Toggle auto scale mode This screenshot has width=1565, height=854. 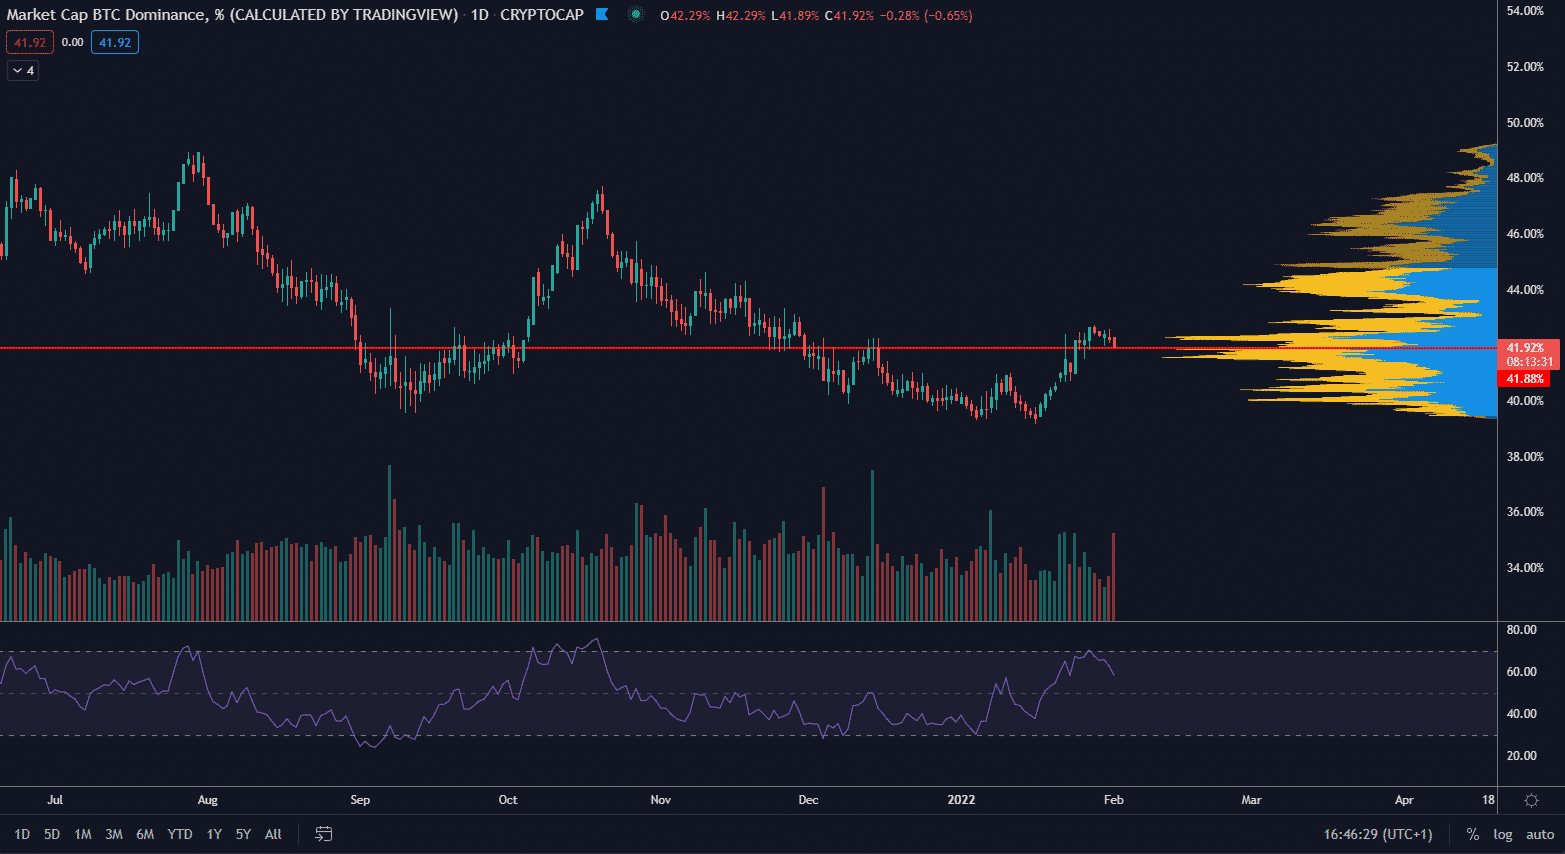click(1540, 834)
